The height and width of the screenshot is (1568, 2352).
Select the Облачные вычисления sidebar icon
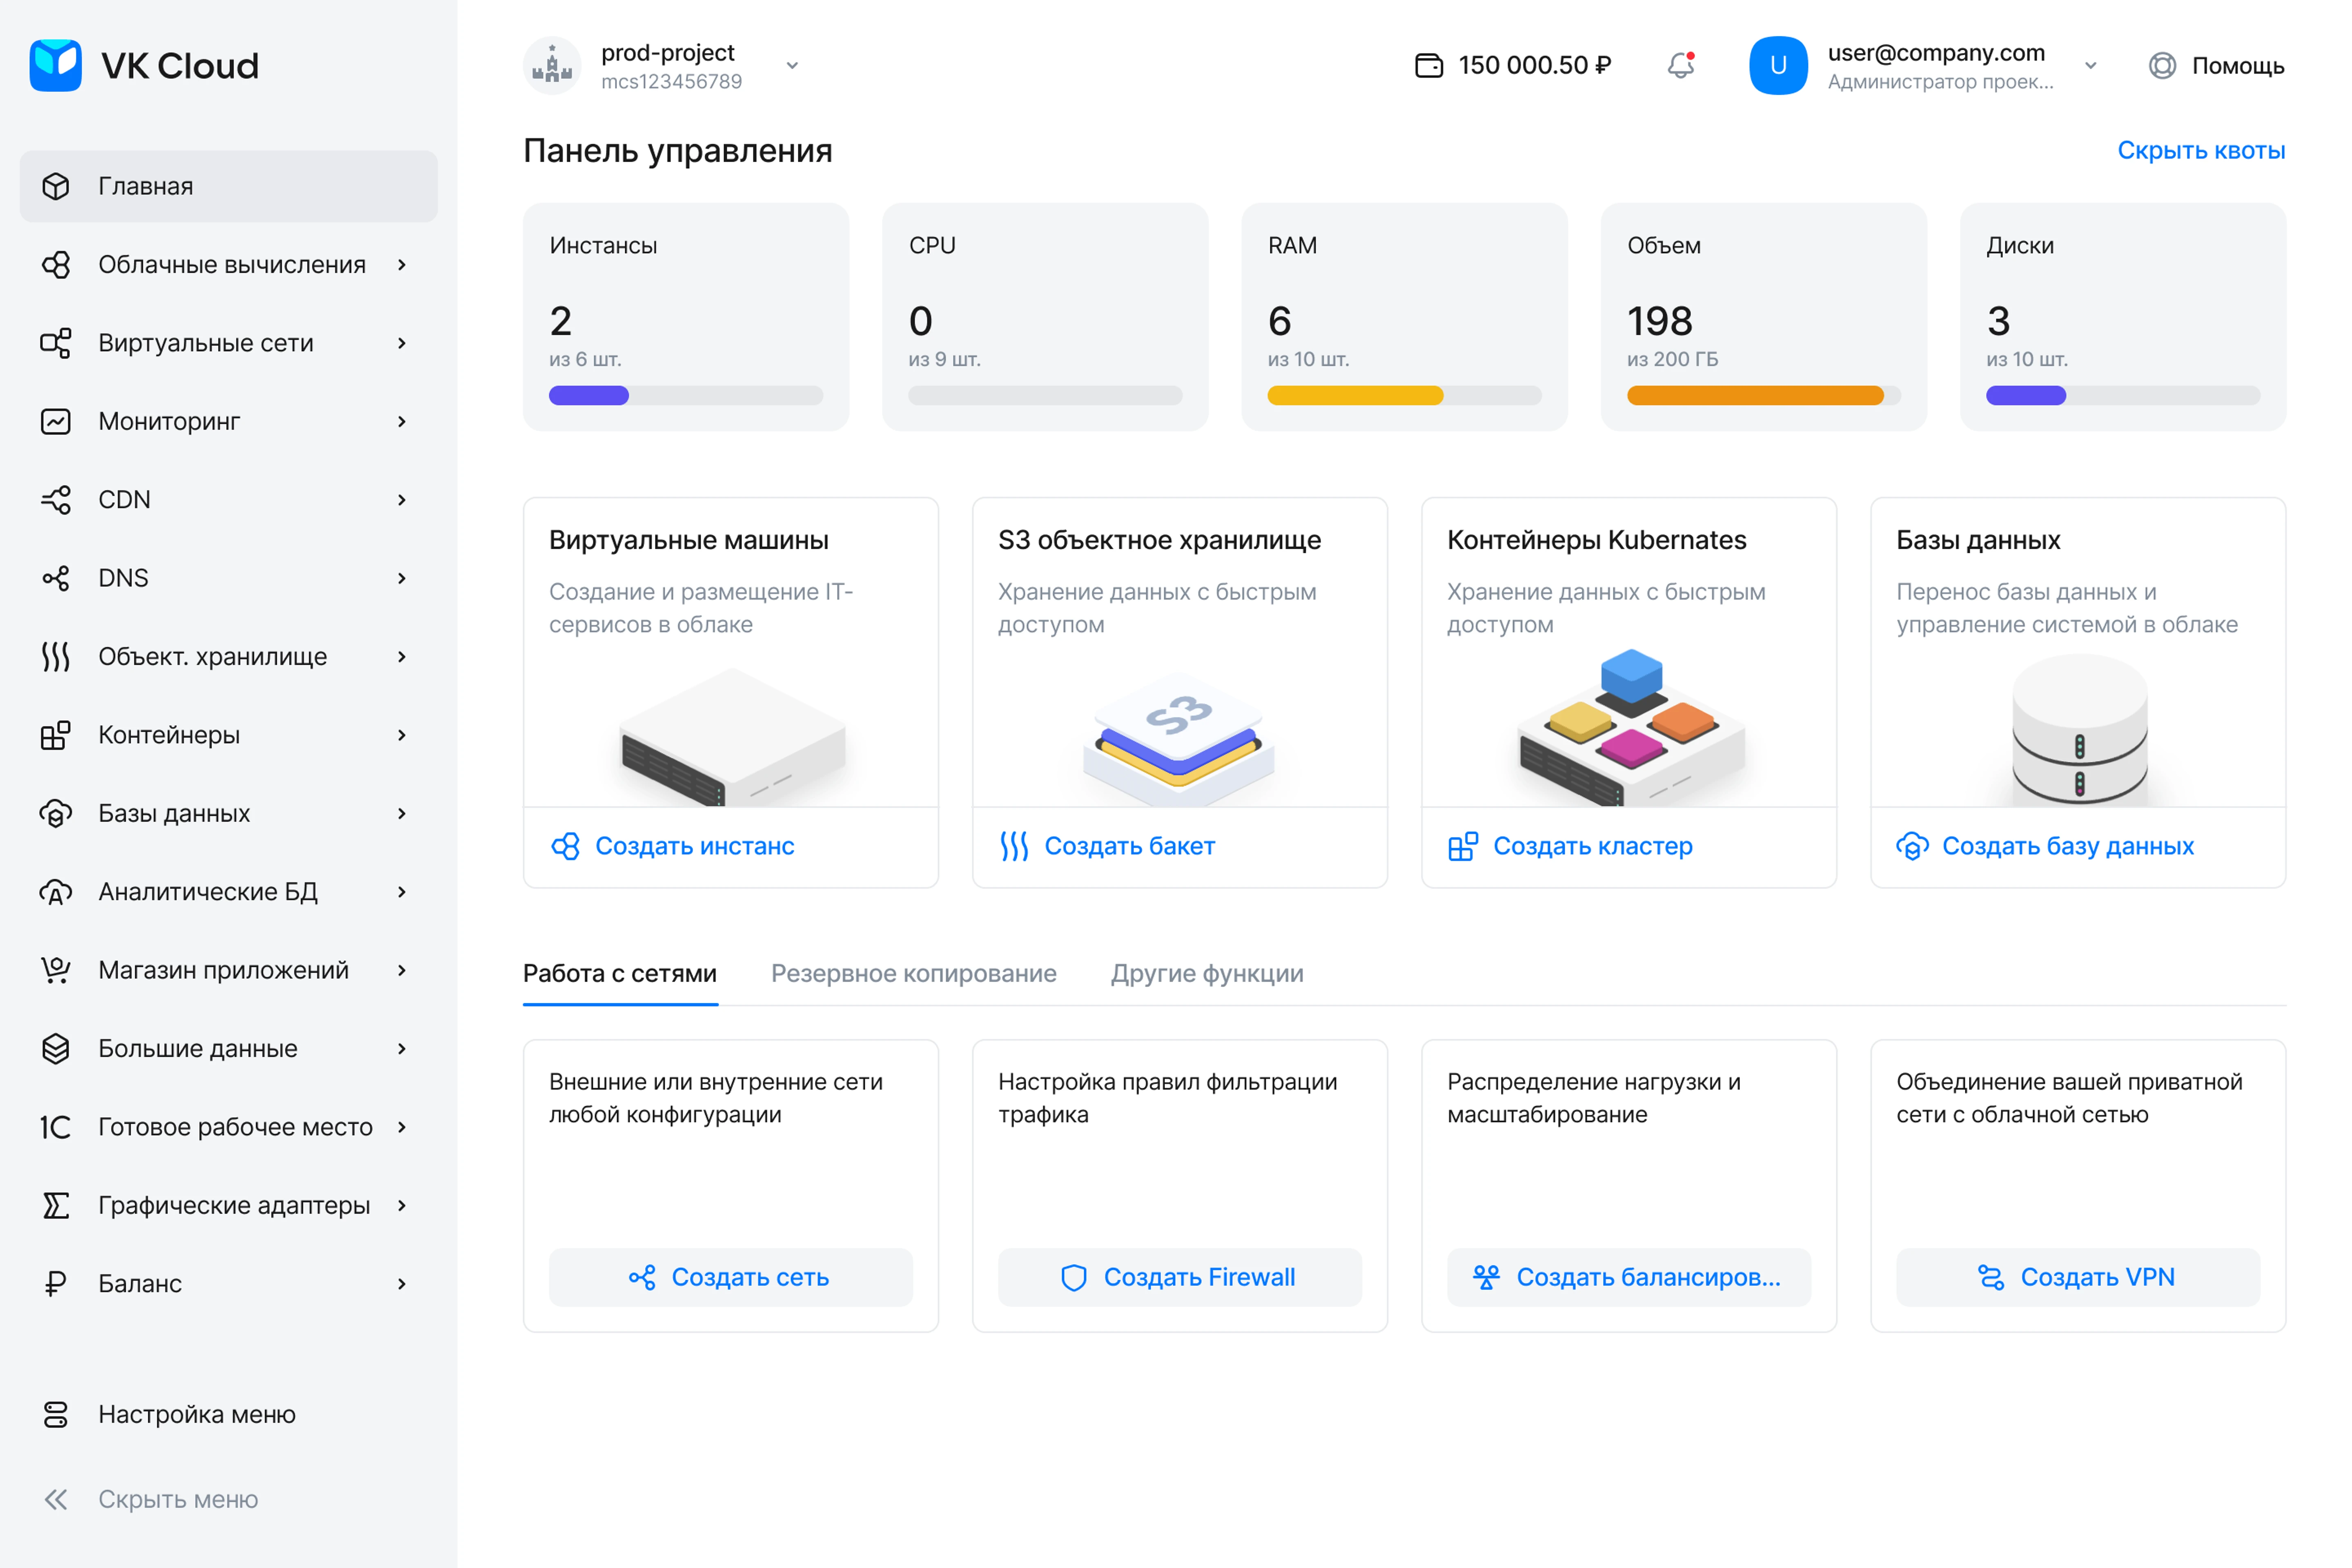pyautogui.click(x=56, y=264)
